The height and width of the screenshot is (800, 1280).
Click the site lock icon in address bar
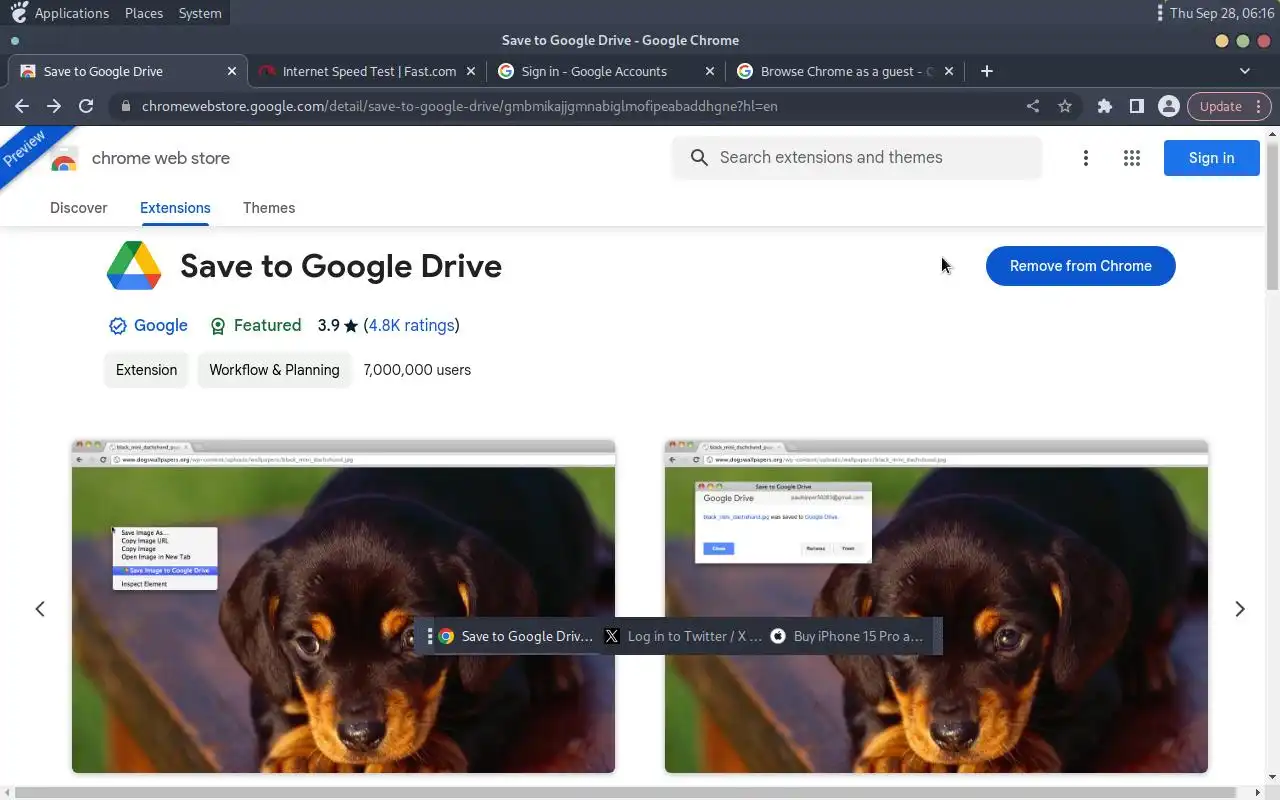point(125,106)
